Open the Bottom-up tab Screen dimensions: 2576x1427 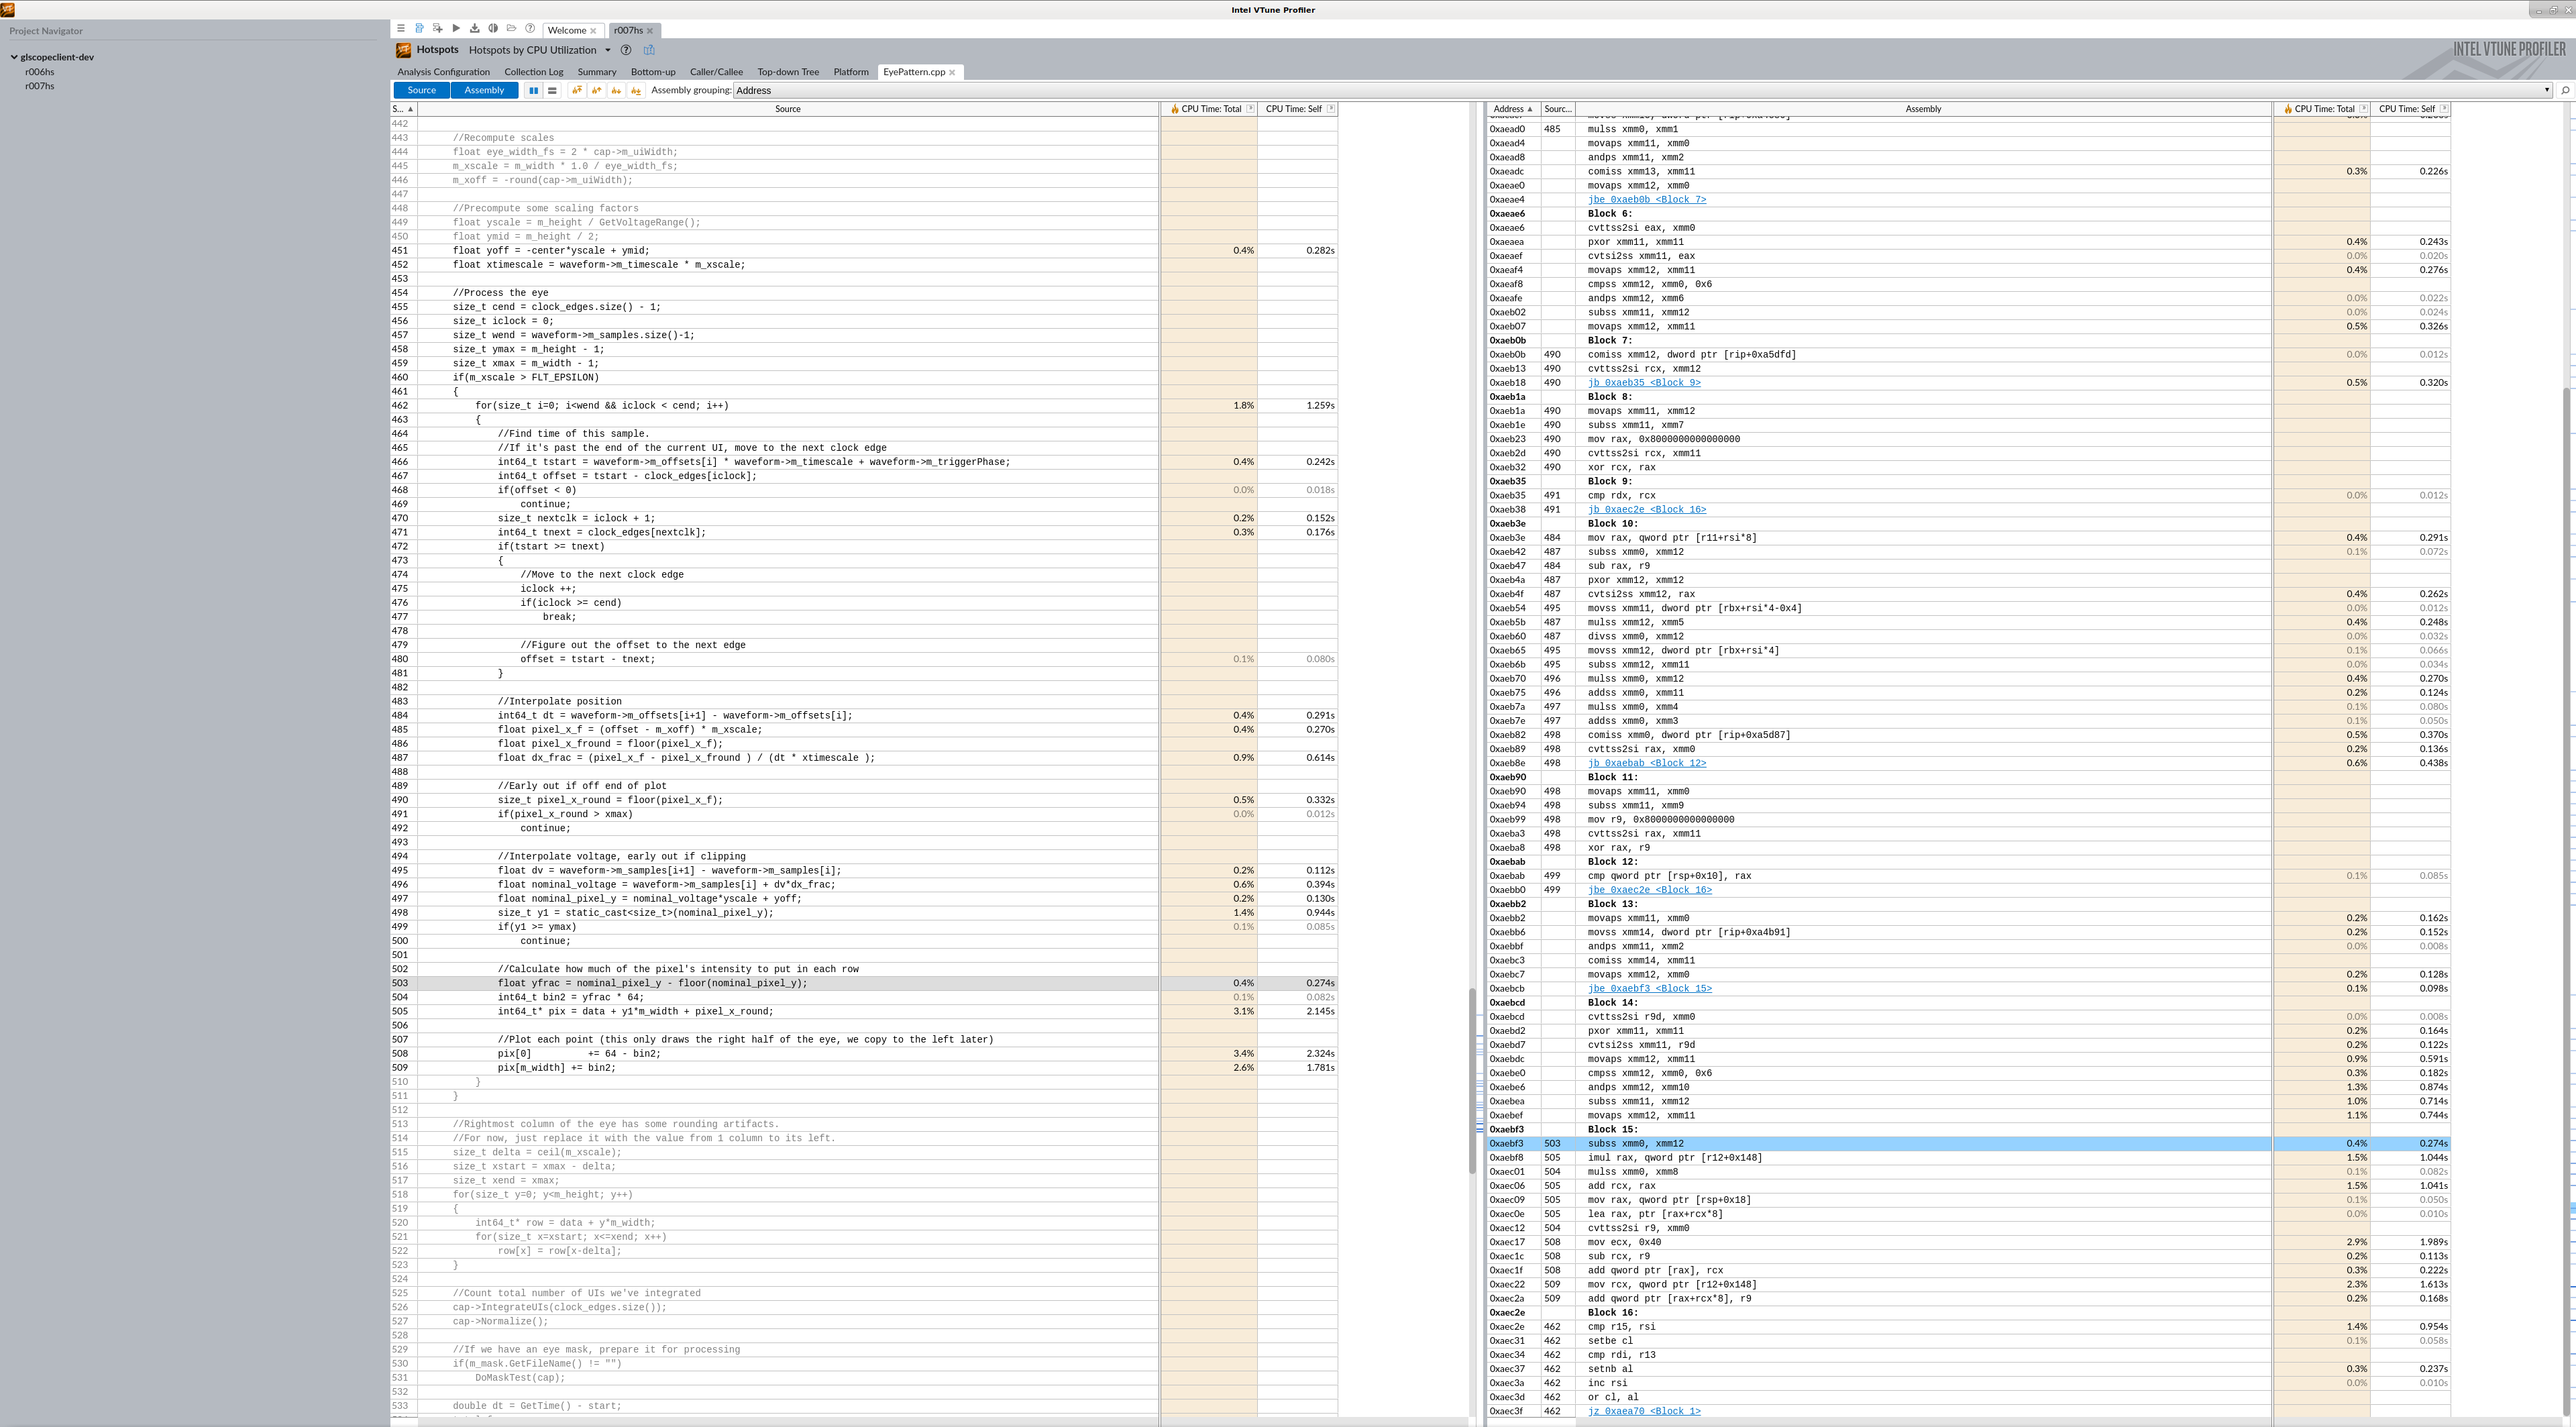click(x=653, y=72)
